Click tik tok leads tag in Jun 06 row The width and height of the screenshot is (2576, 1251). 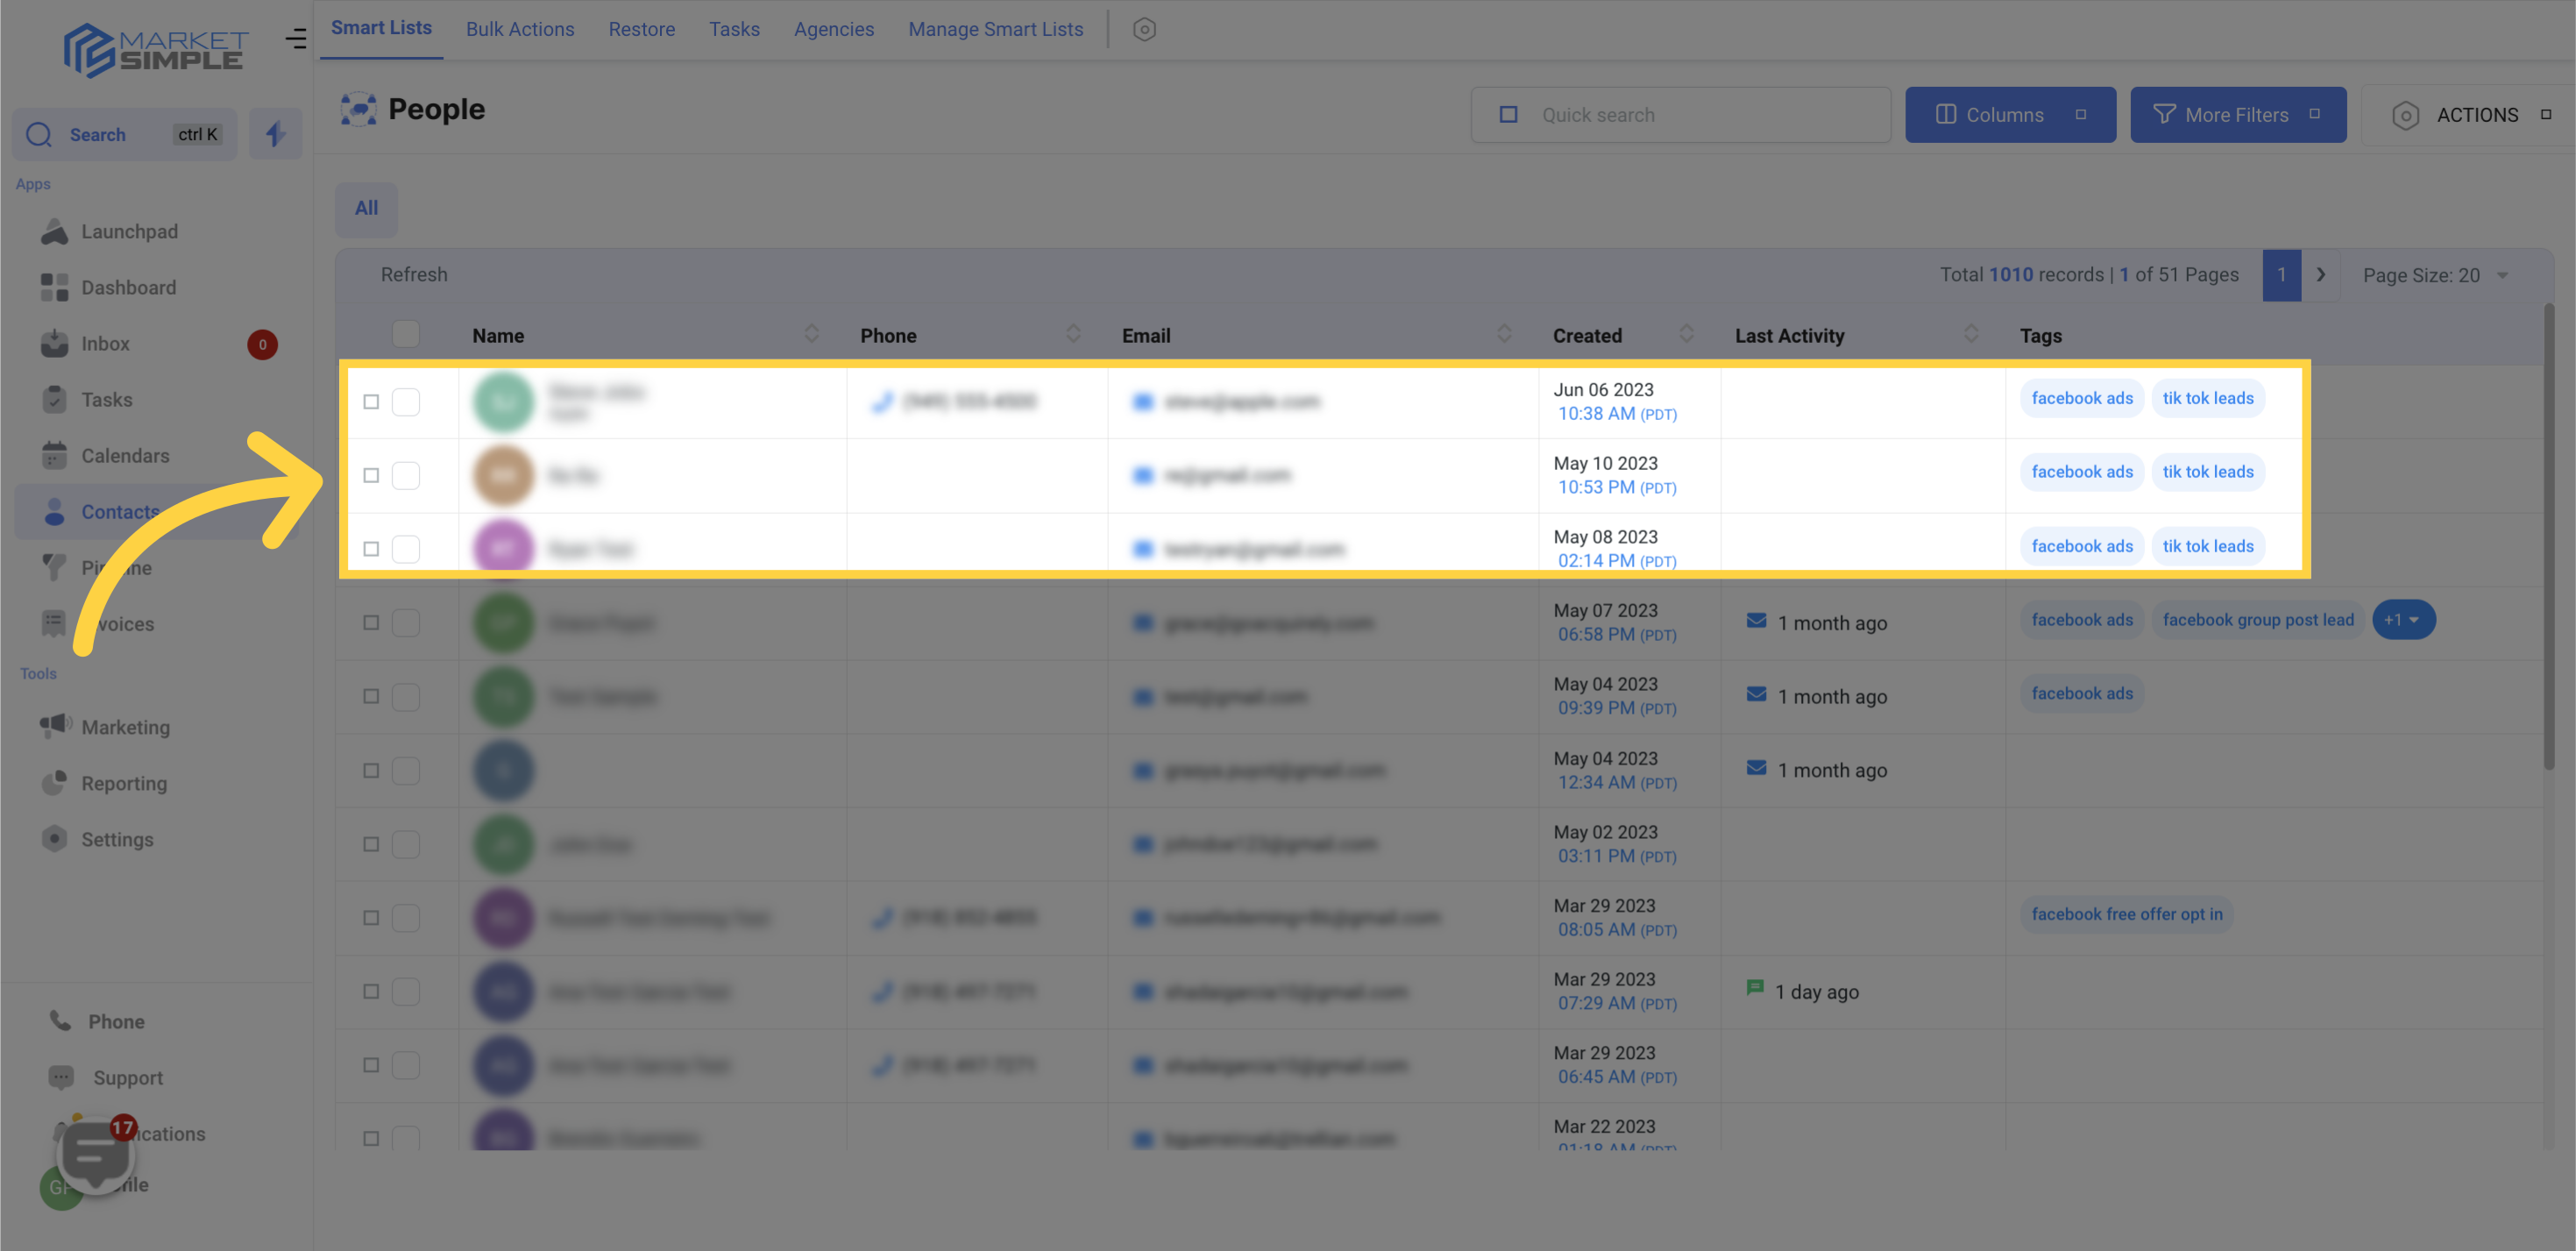click(x=2208, y=398)
